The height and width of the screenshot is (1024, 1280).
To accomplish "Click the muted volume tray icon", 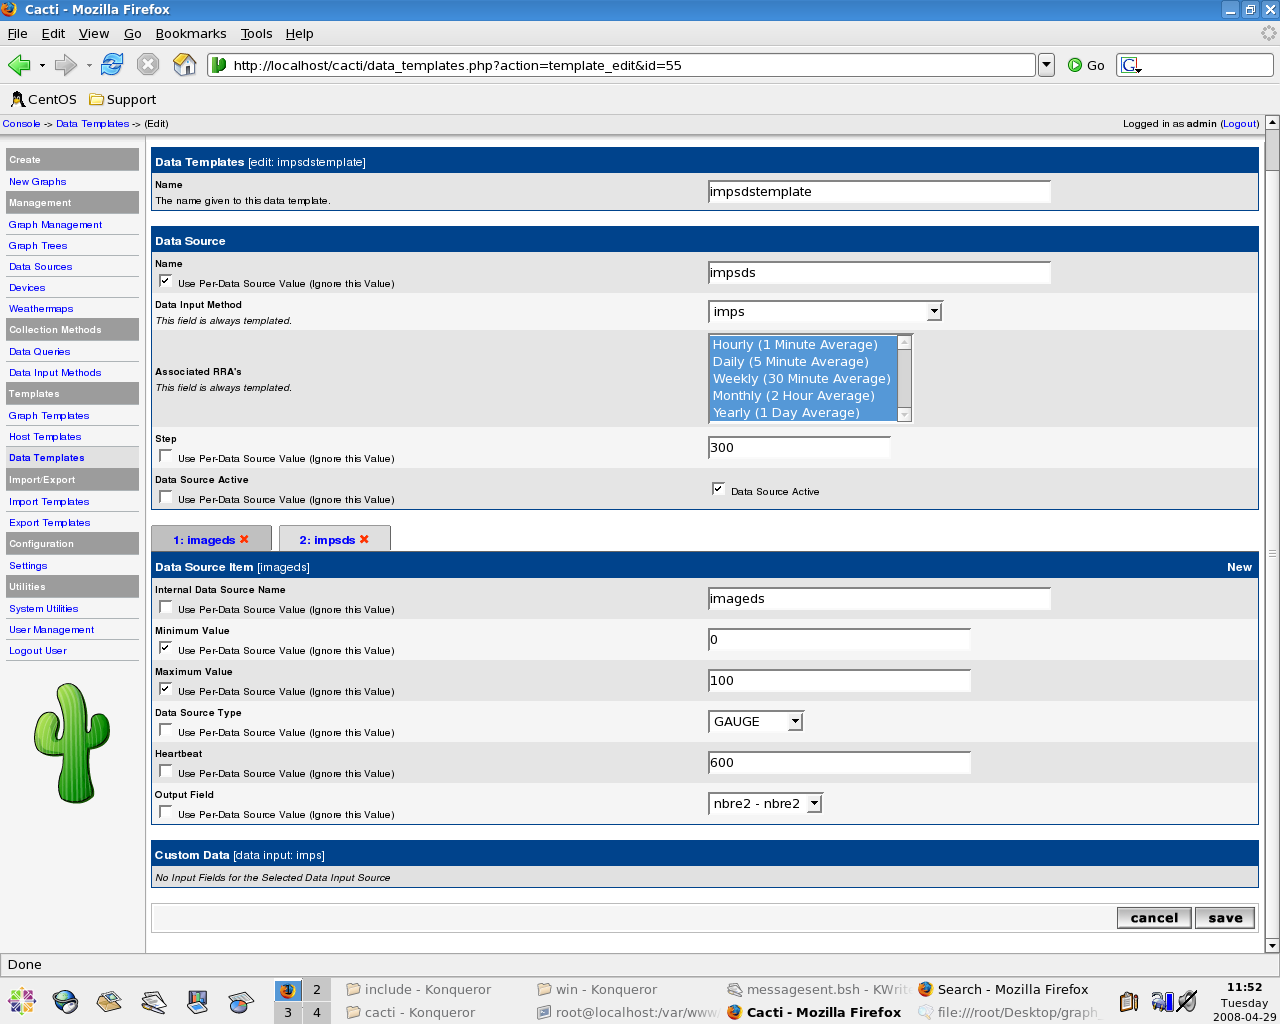I will [x=1187, y=1001].
